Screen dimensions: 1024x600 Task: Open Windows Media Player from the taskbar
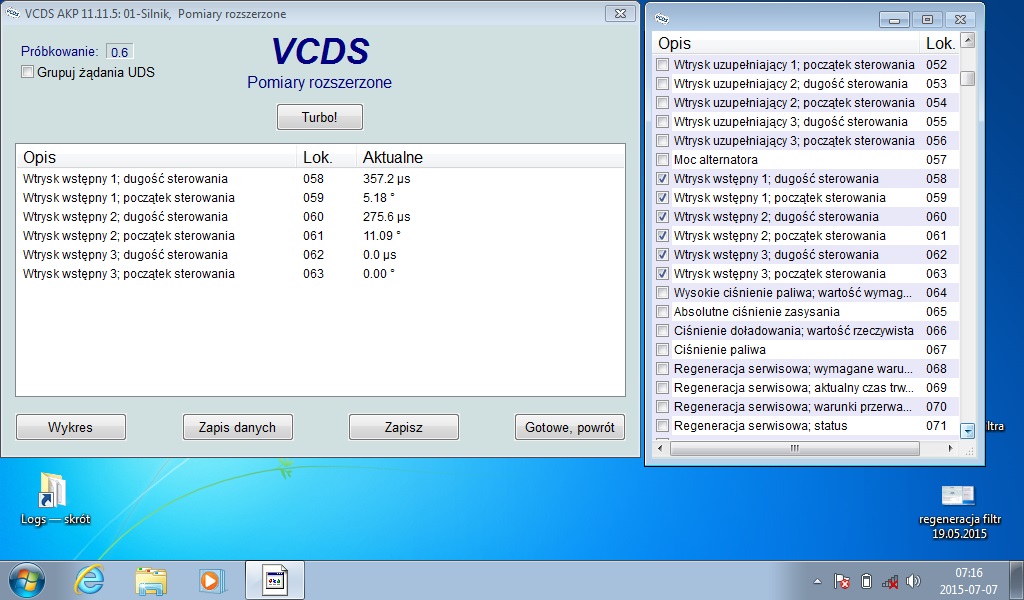212,580
